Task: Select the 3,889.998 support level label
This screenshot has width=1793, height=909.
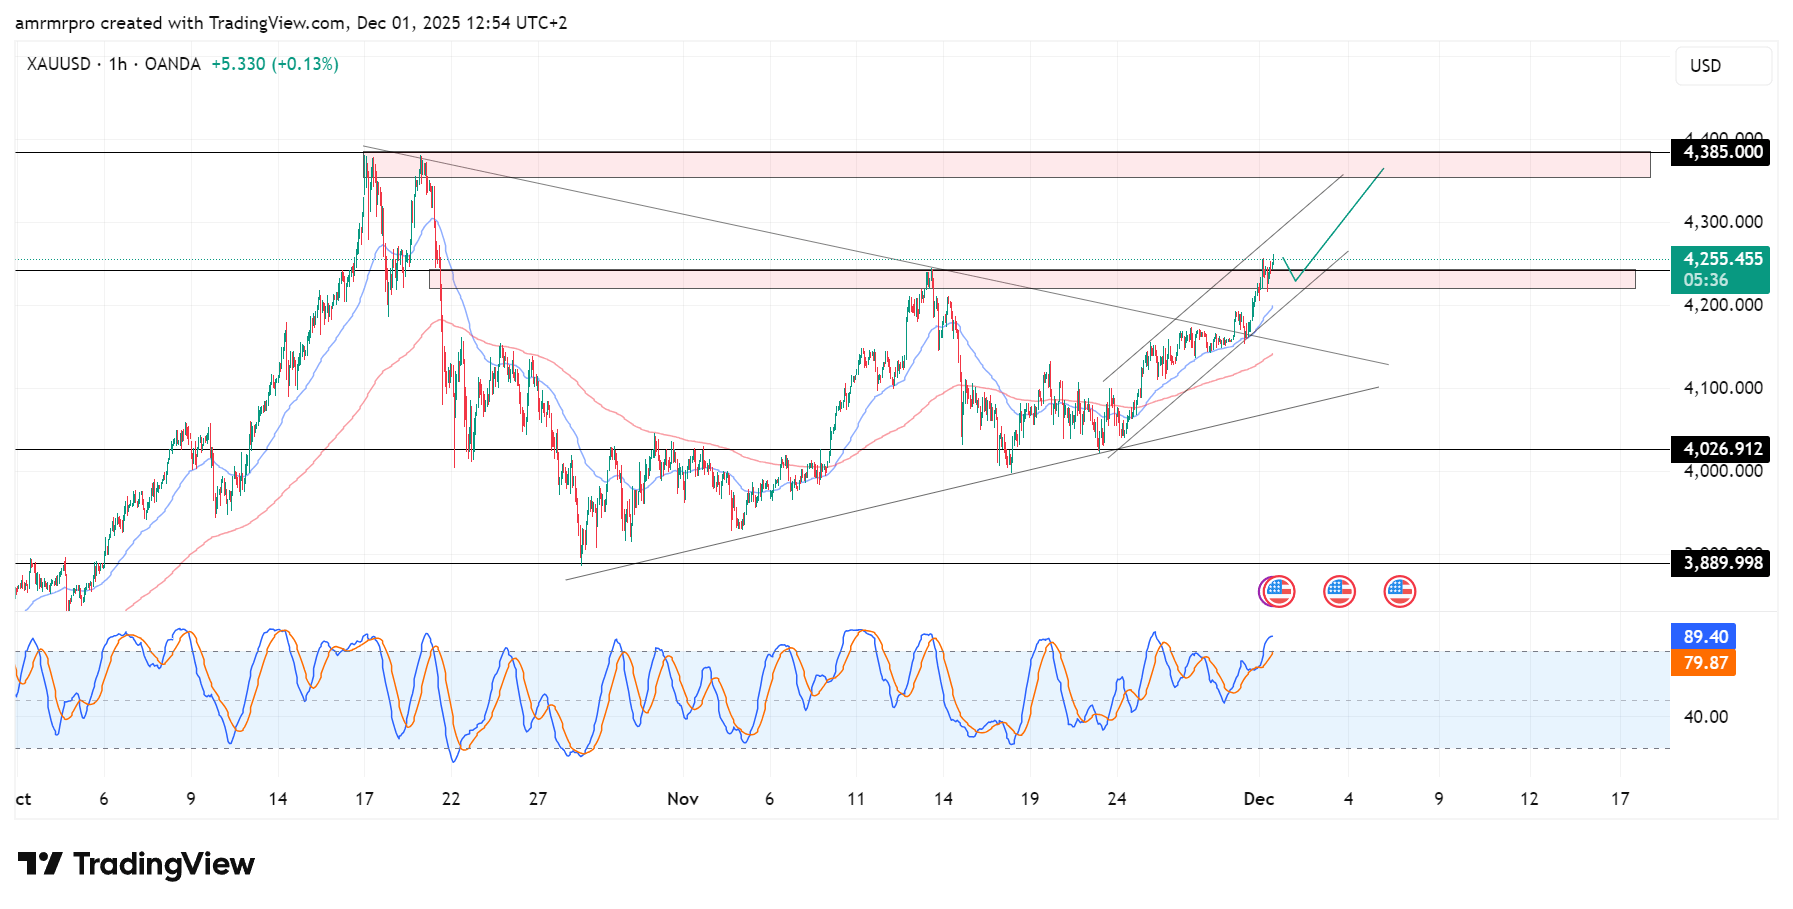Action: point(1722,563)
